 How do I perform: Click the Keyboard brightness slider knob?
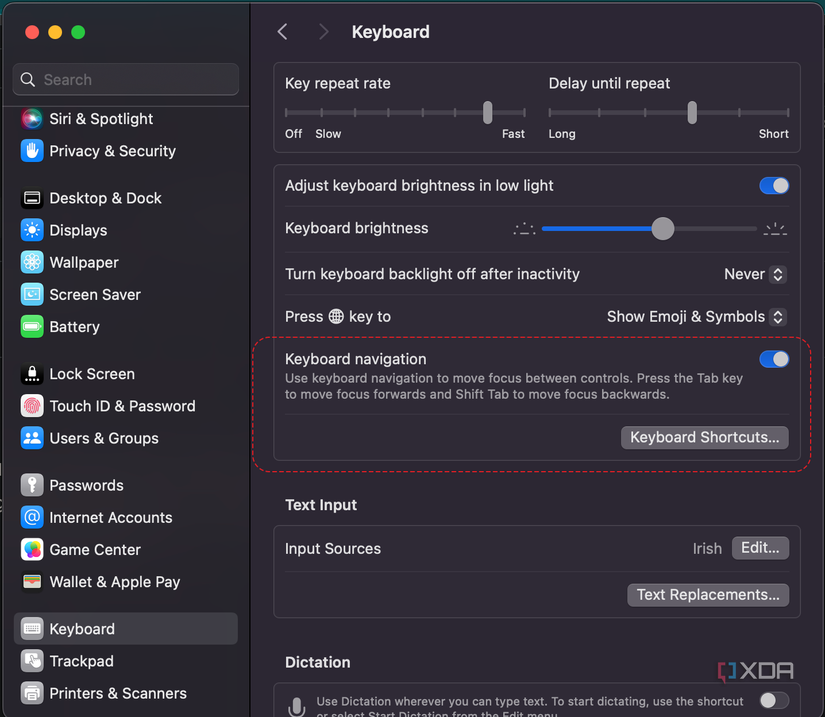(x=662, y=229)
